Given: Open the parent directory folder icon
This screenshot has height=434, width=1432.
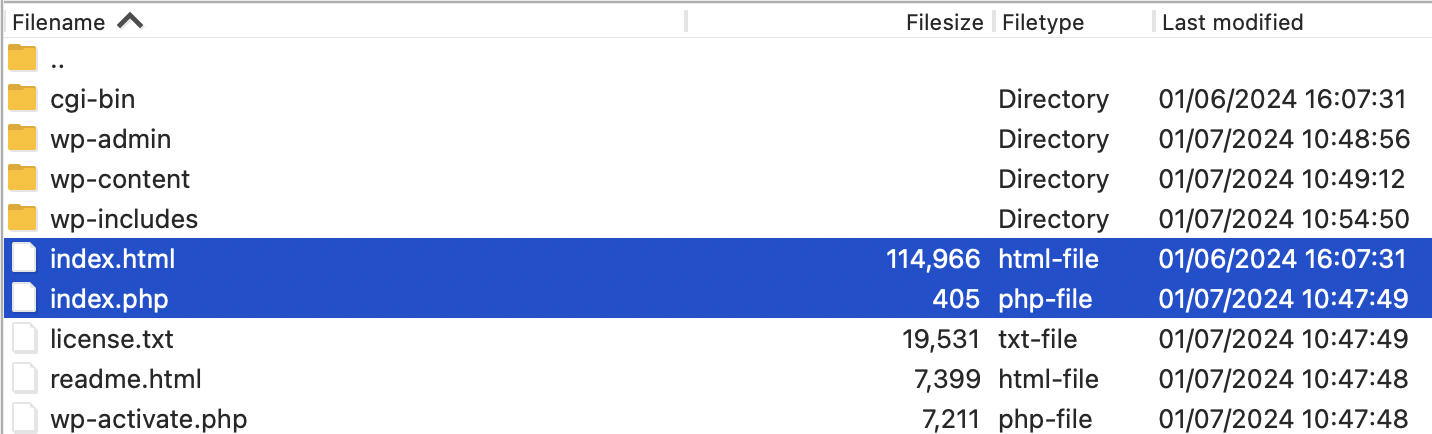Looking at the screenshot, I should point(22,59).
